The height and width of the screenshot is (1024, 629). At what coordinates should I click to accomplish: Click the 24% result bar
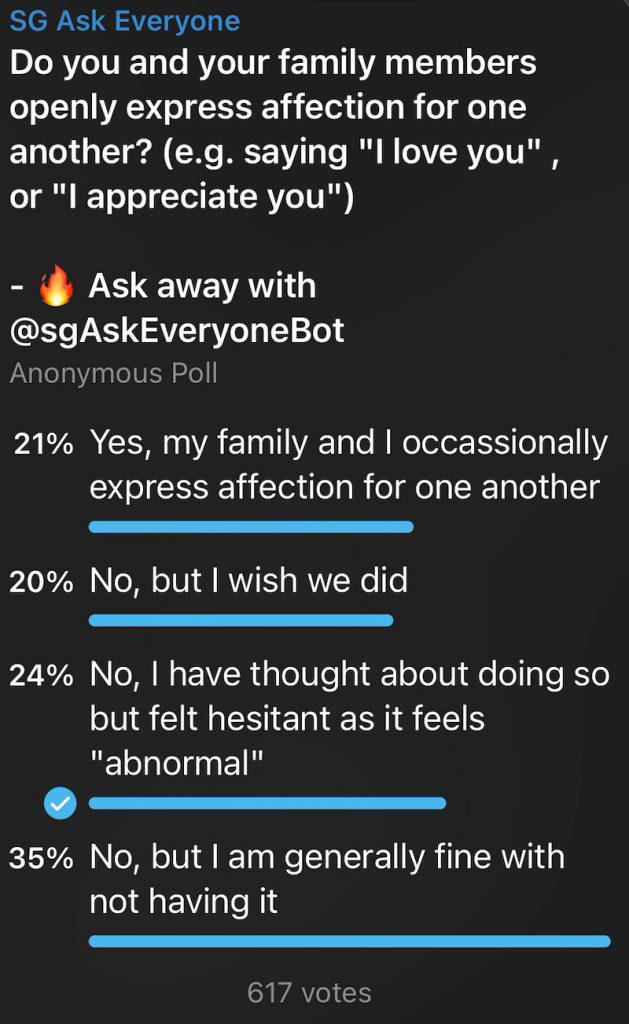(267, 803)
